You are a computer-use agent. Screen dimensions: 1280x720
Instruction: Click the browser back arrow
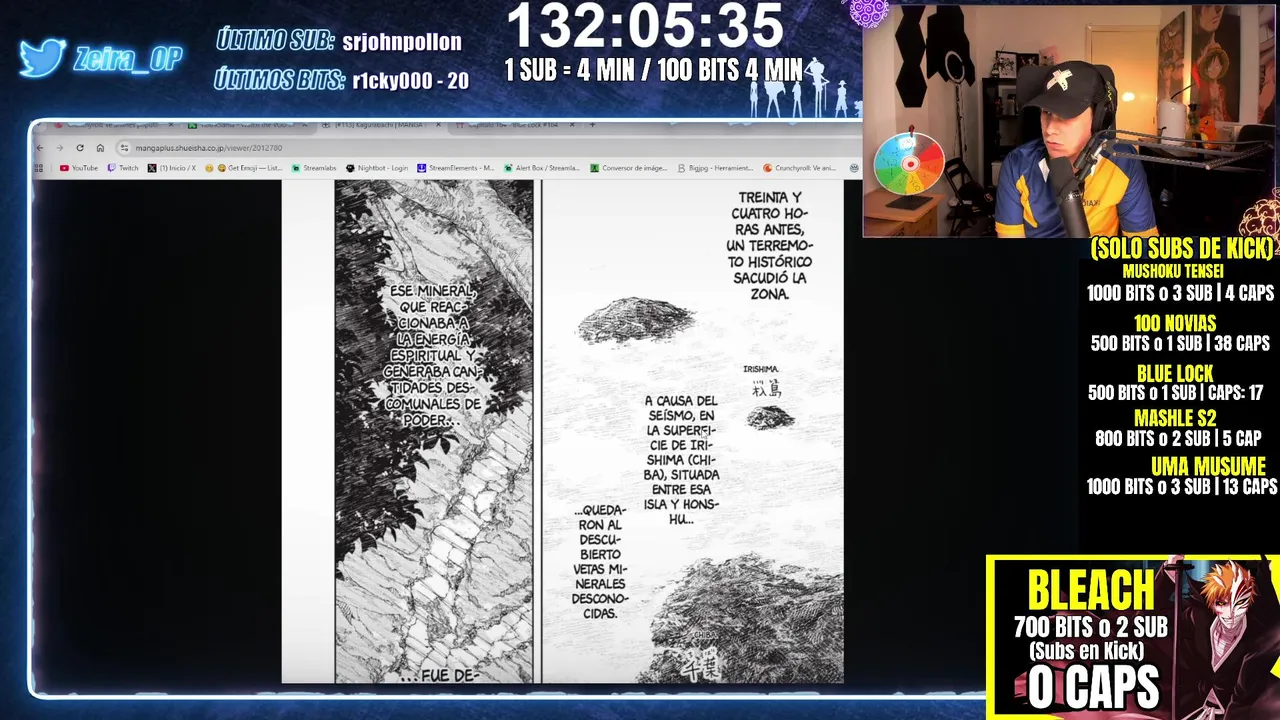point(40,148)
